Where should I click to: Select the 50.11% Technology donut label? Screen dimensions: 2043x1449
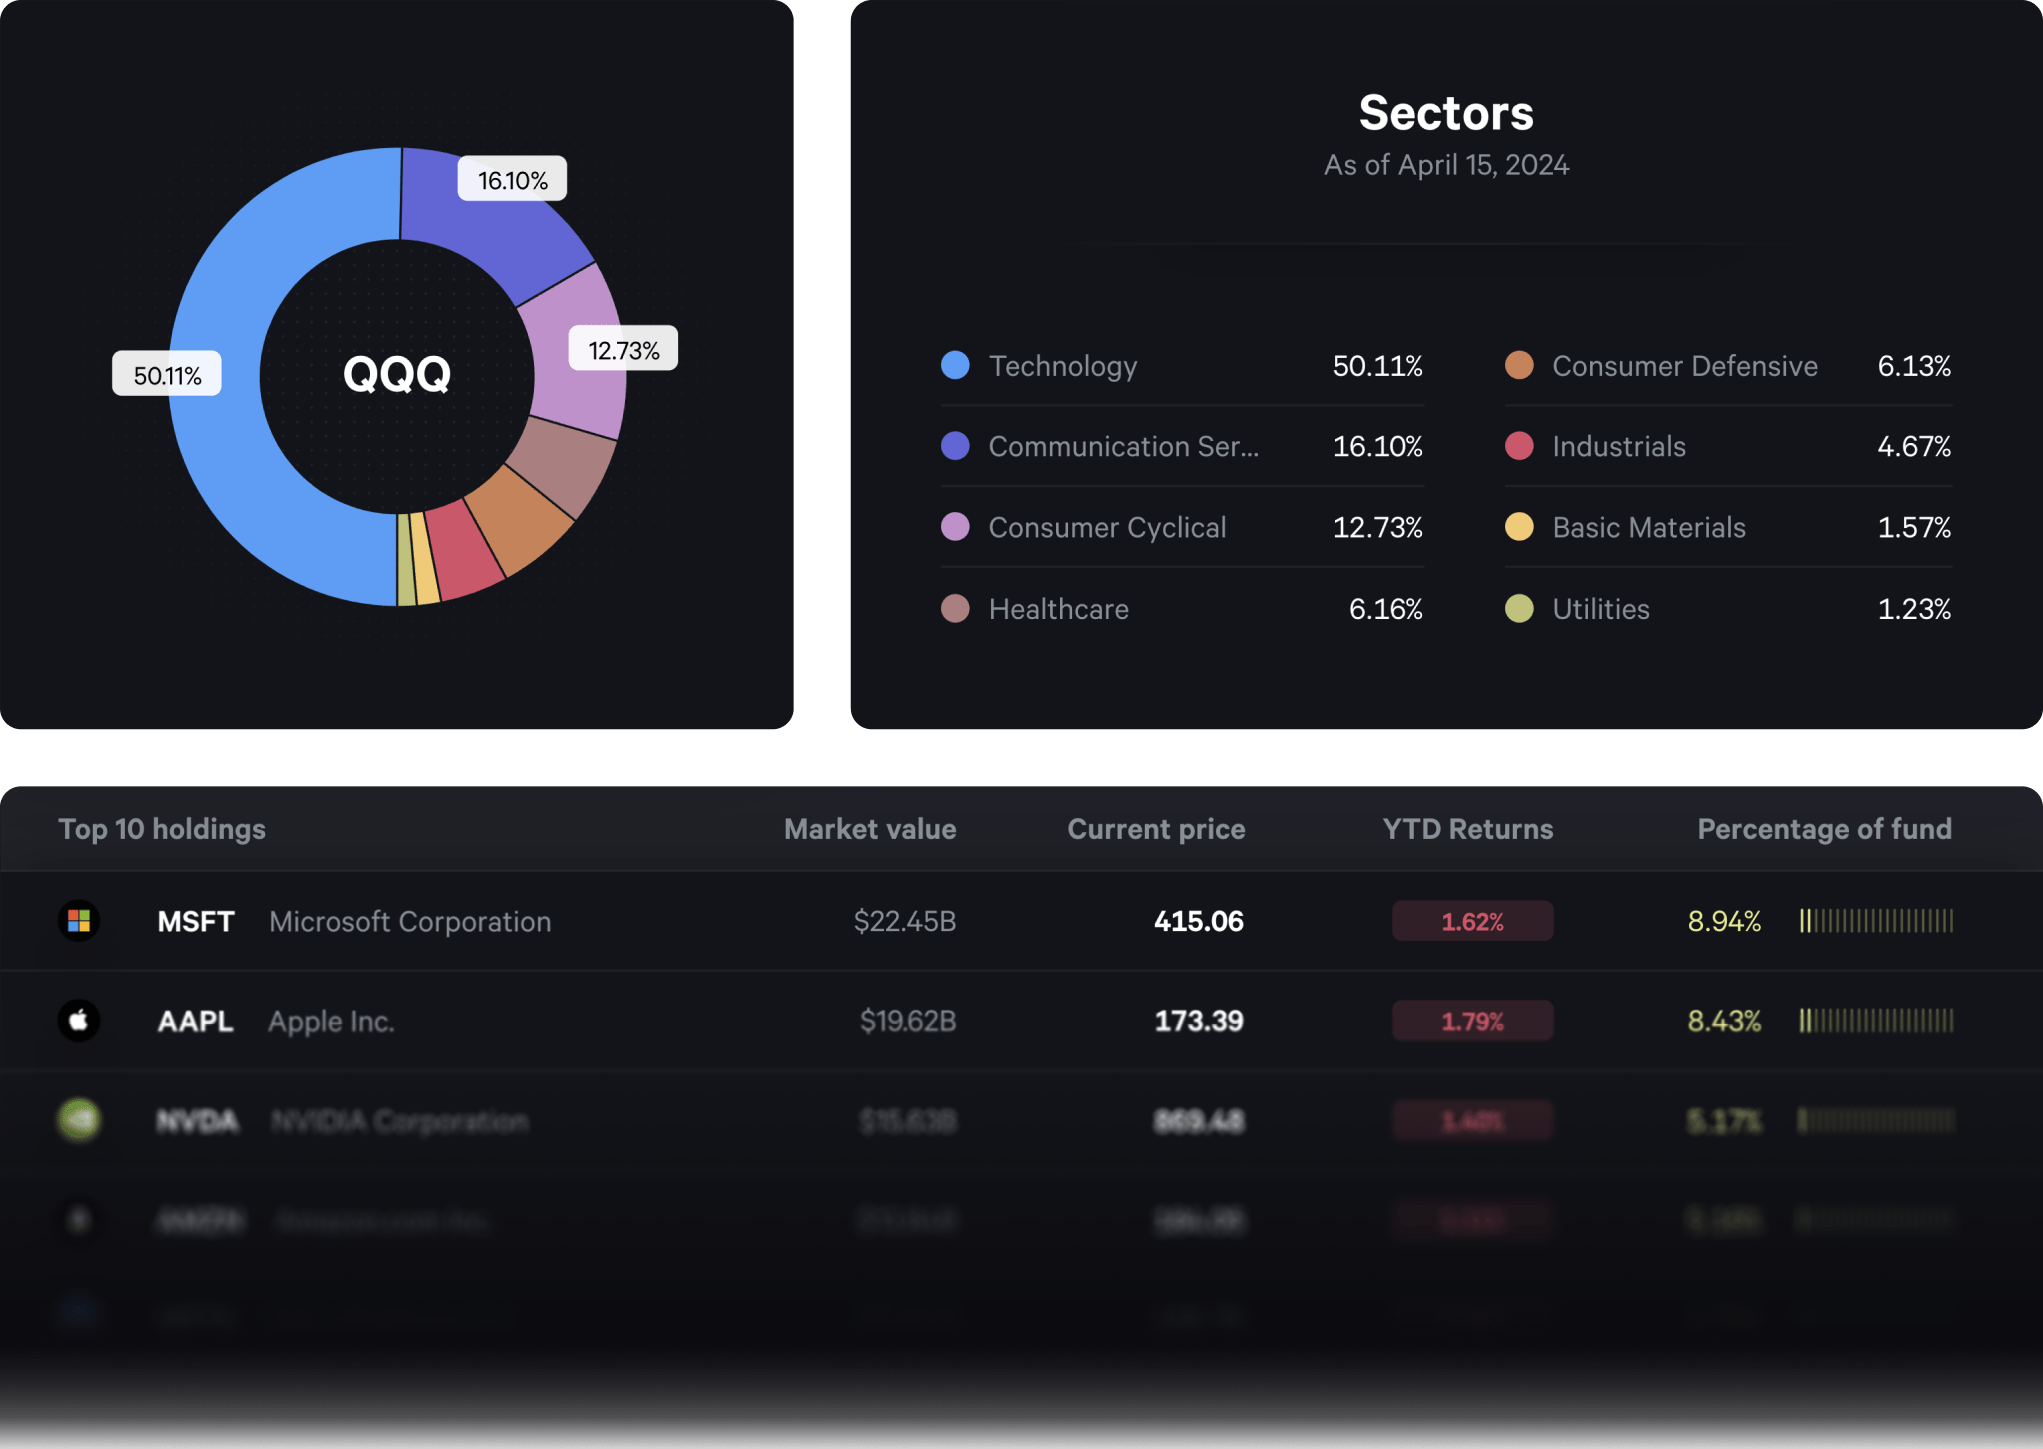coord(167,375)
